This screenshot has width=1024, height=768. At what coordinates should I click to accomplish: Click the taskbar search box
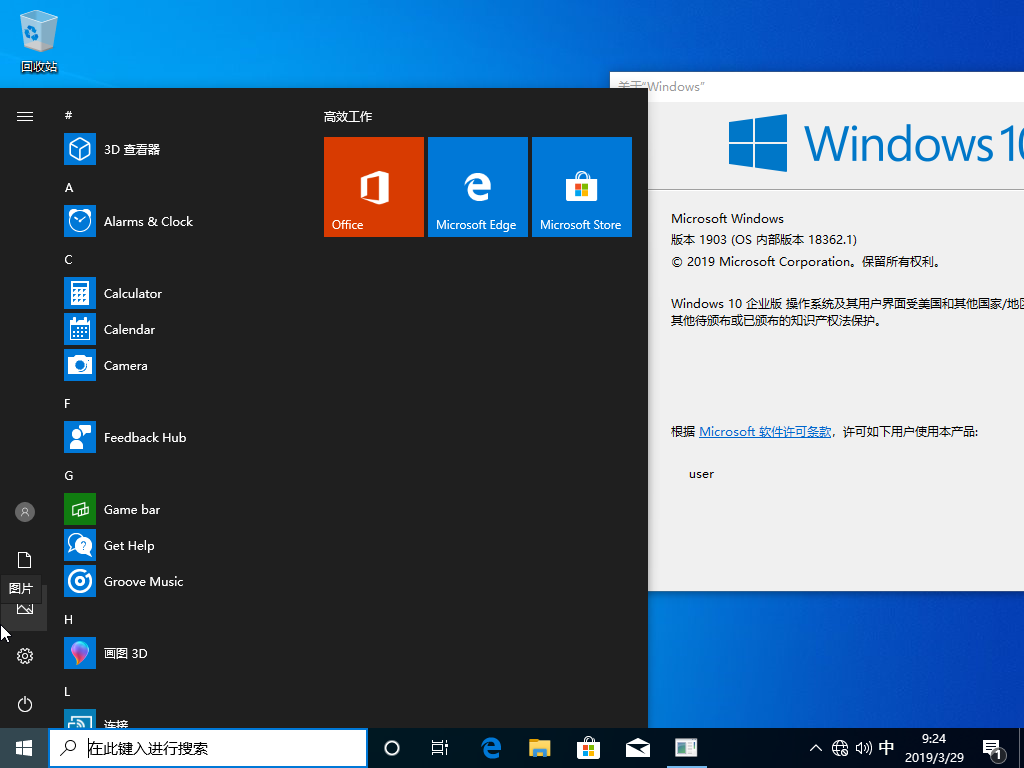click(208, 748)
